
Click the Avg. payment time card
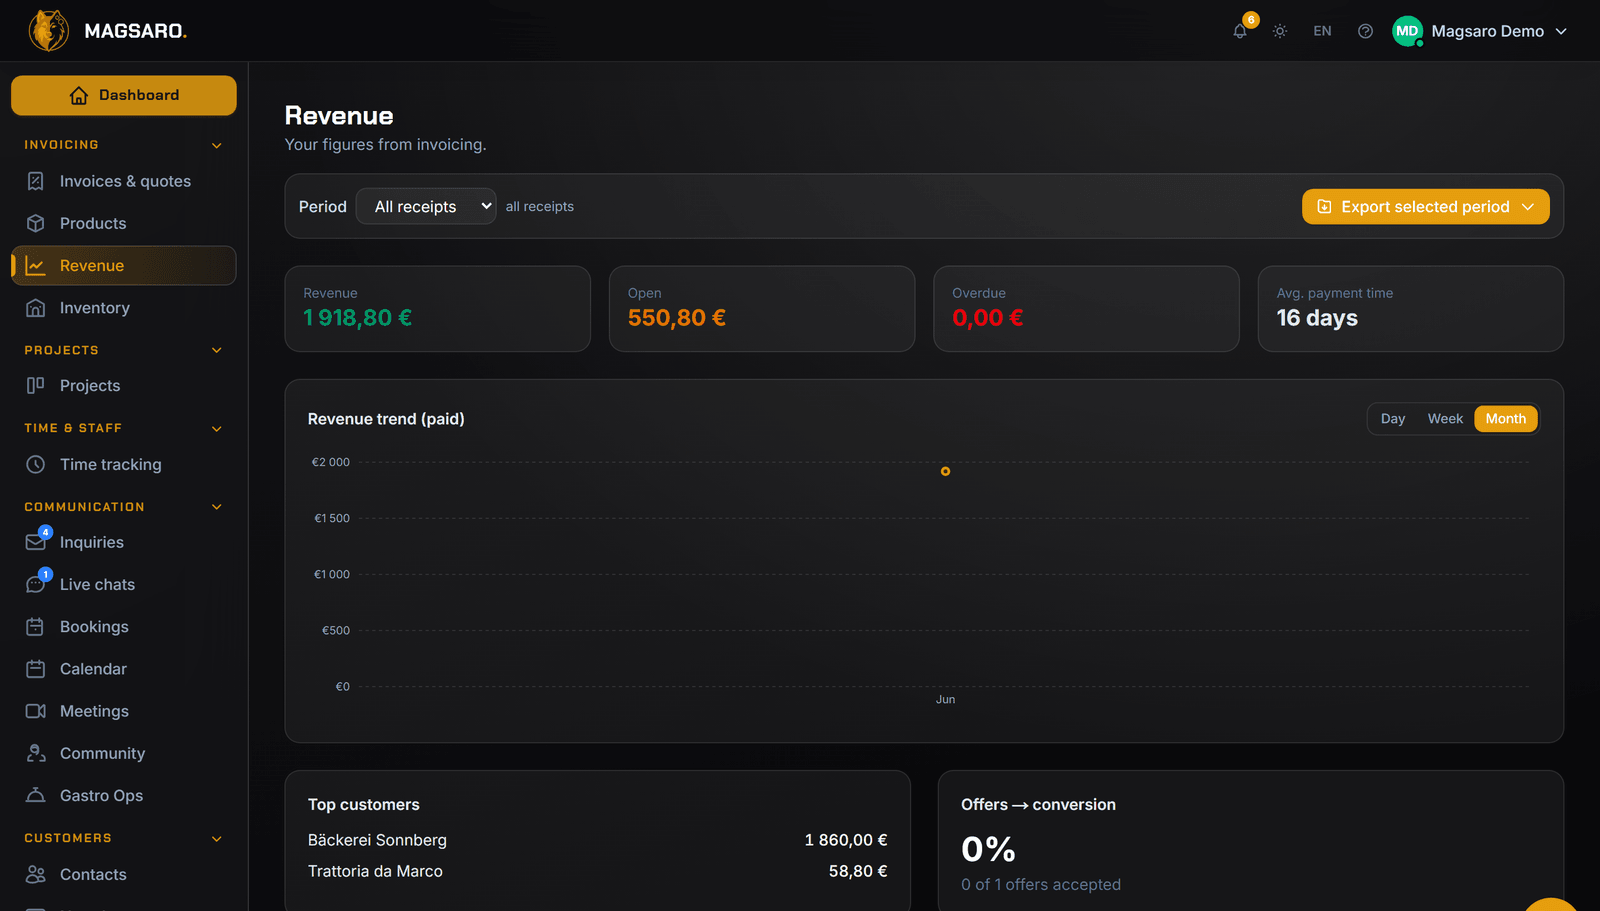point(1410,308)
